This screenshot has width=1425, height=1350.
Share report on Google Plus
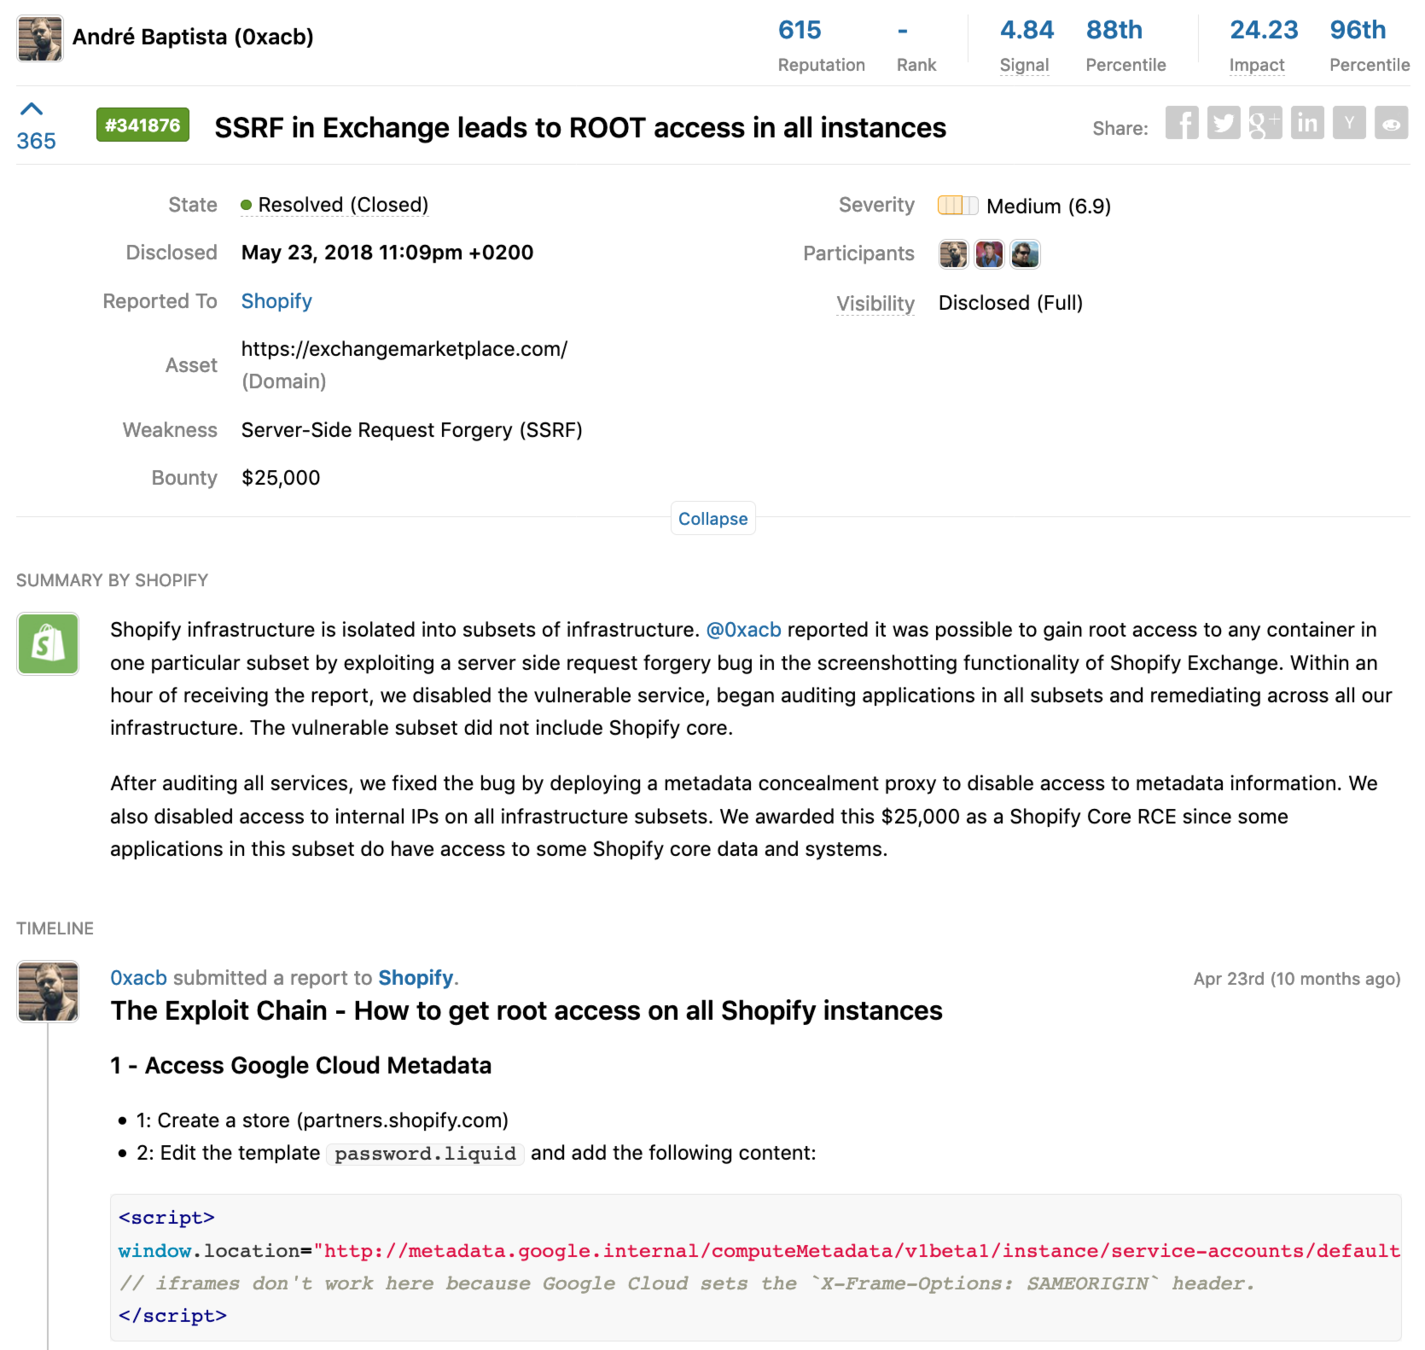tap(1265, 124)
